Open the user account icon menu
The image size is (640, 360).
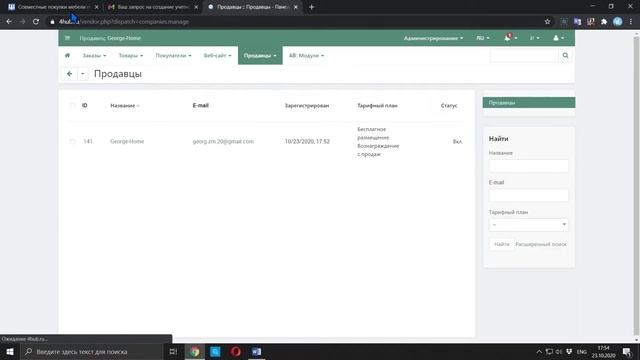[558, 38]
